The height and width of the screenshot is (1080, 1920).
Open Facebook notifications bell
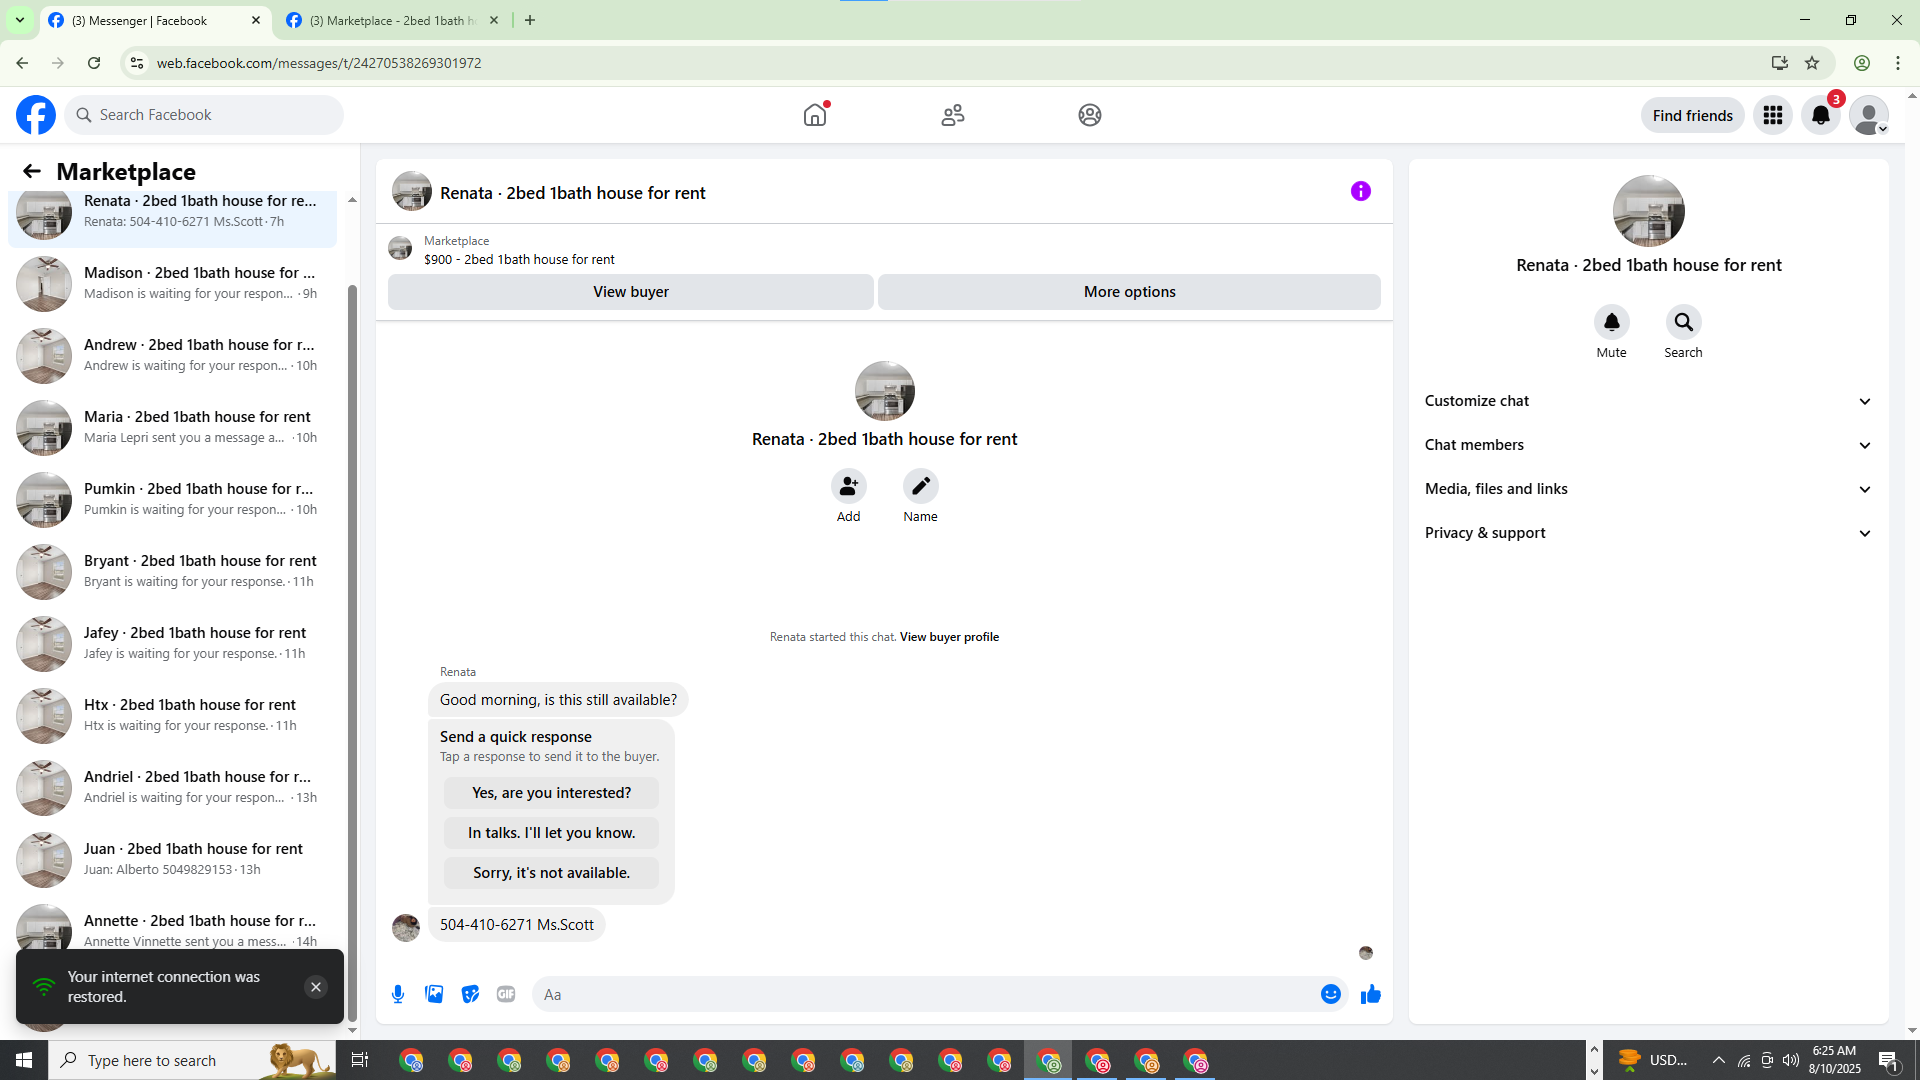click(1820, 115)
